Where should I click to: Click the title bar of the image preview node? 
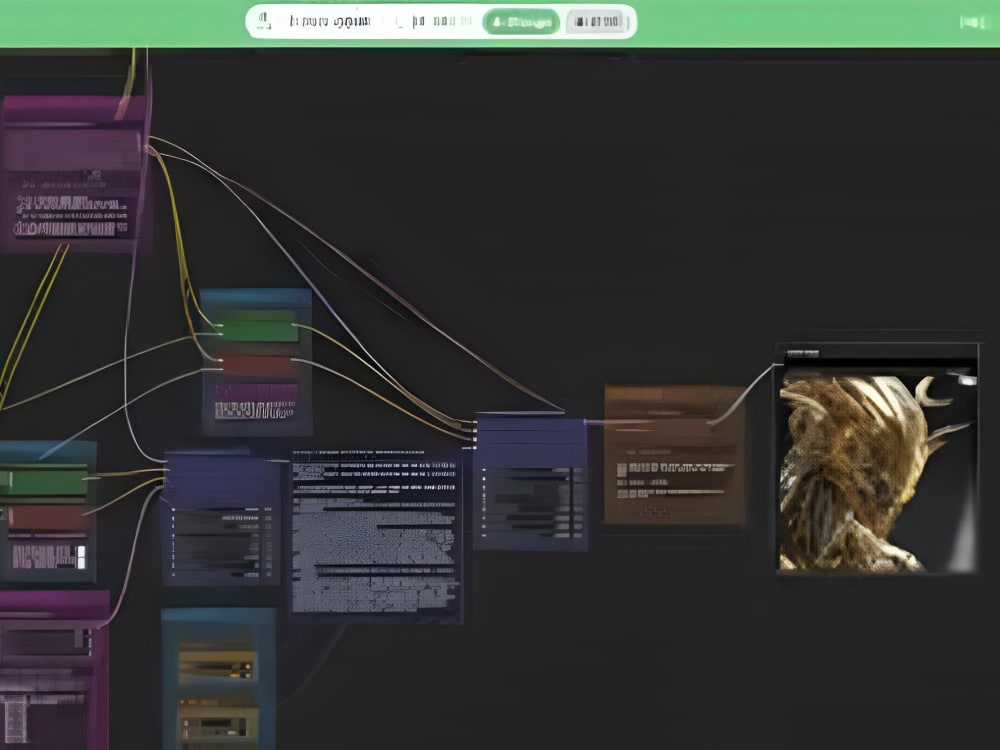878,353
